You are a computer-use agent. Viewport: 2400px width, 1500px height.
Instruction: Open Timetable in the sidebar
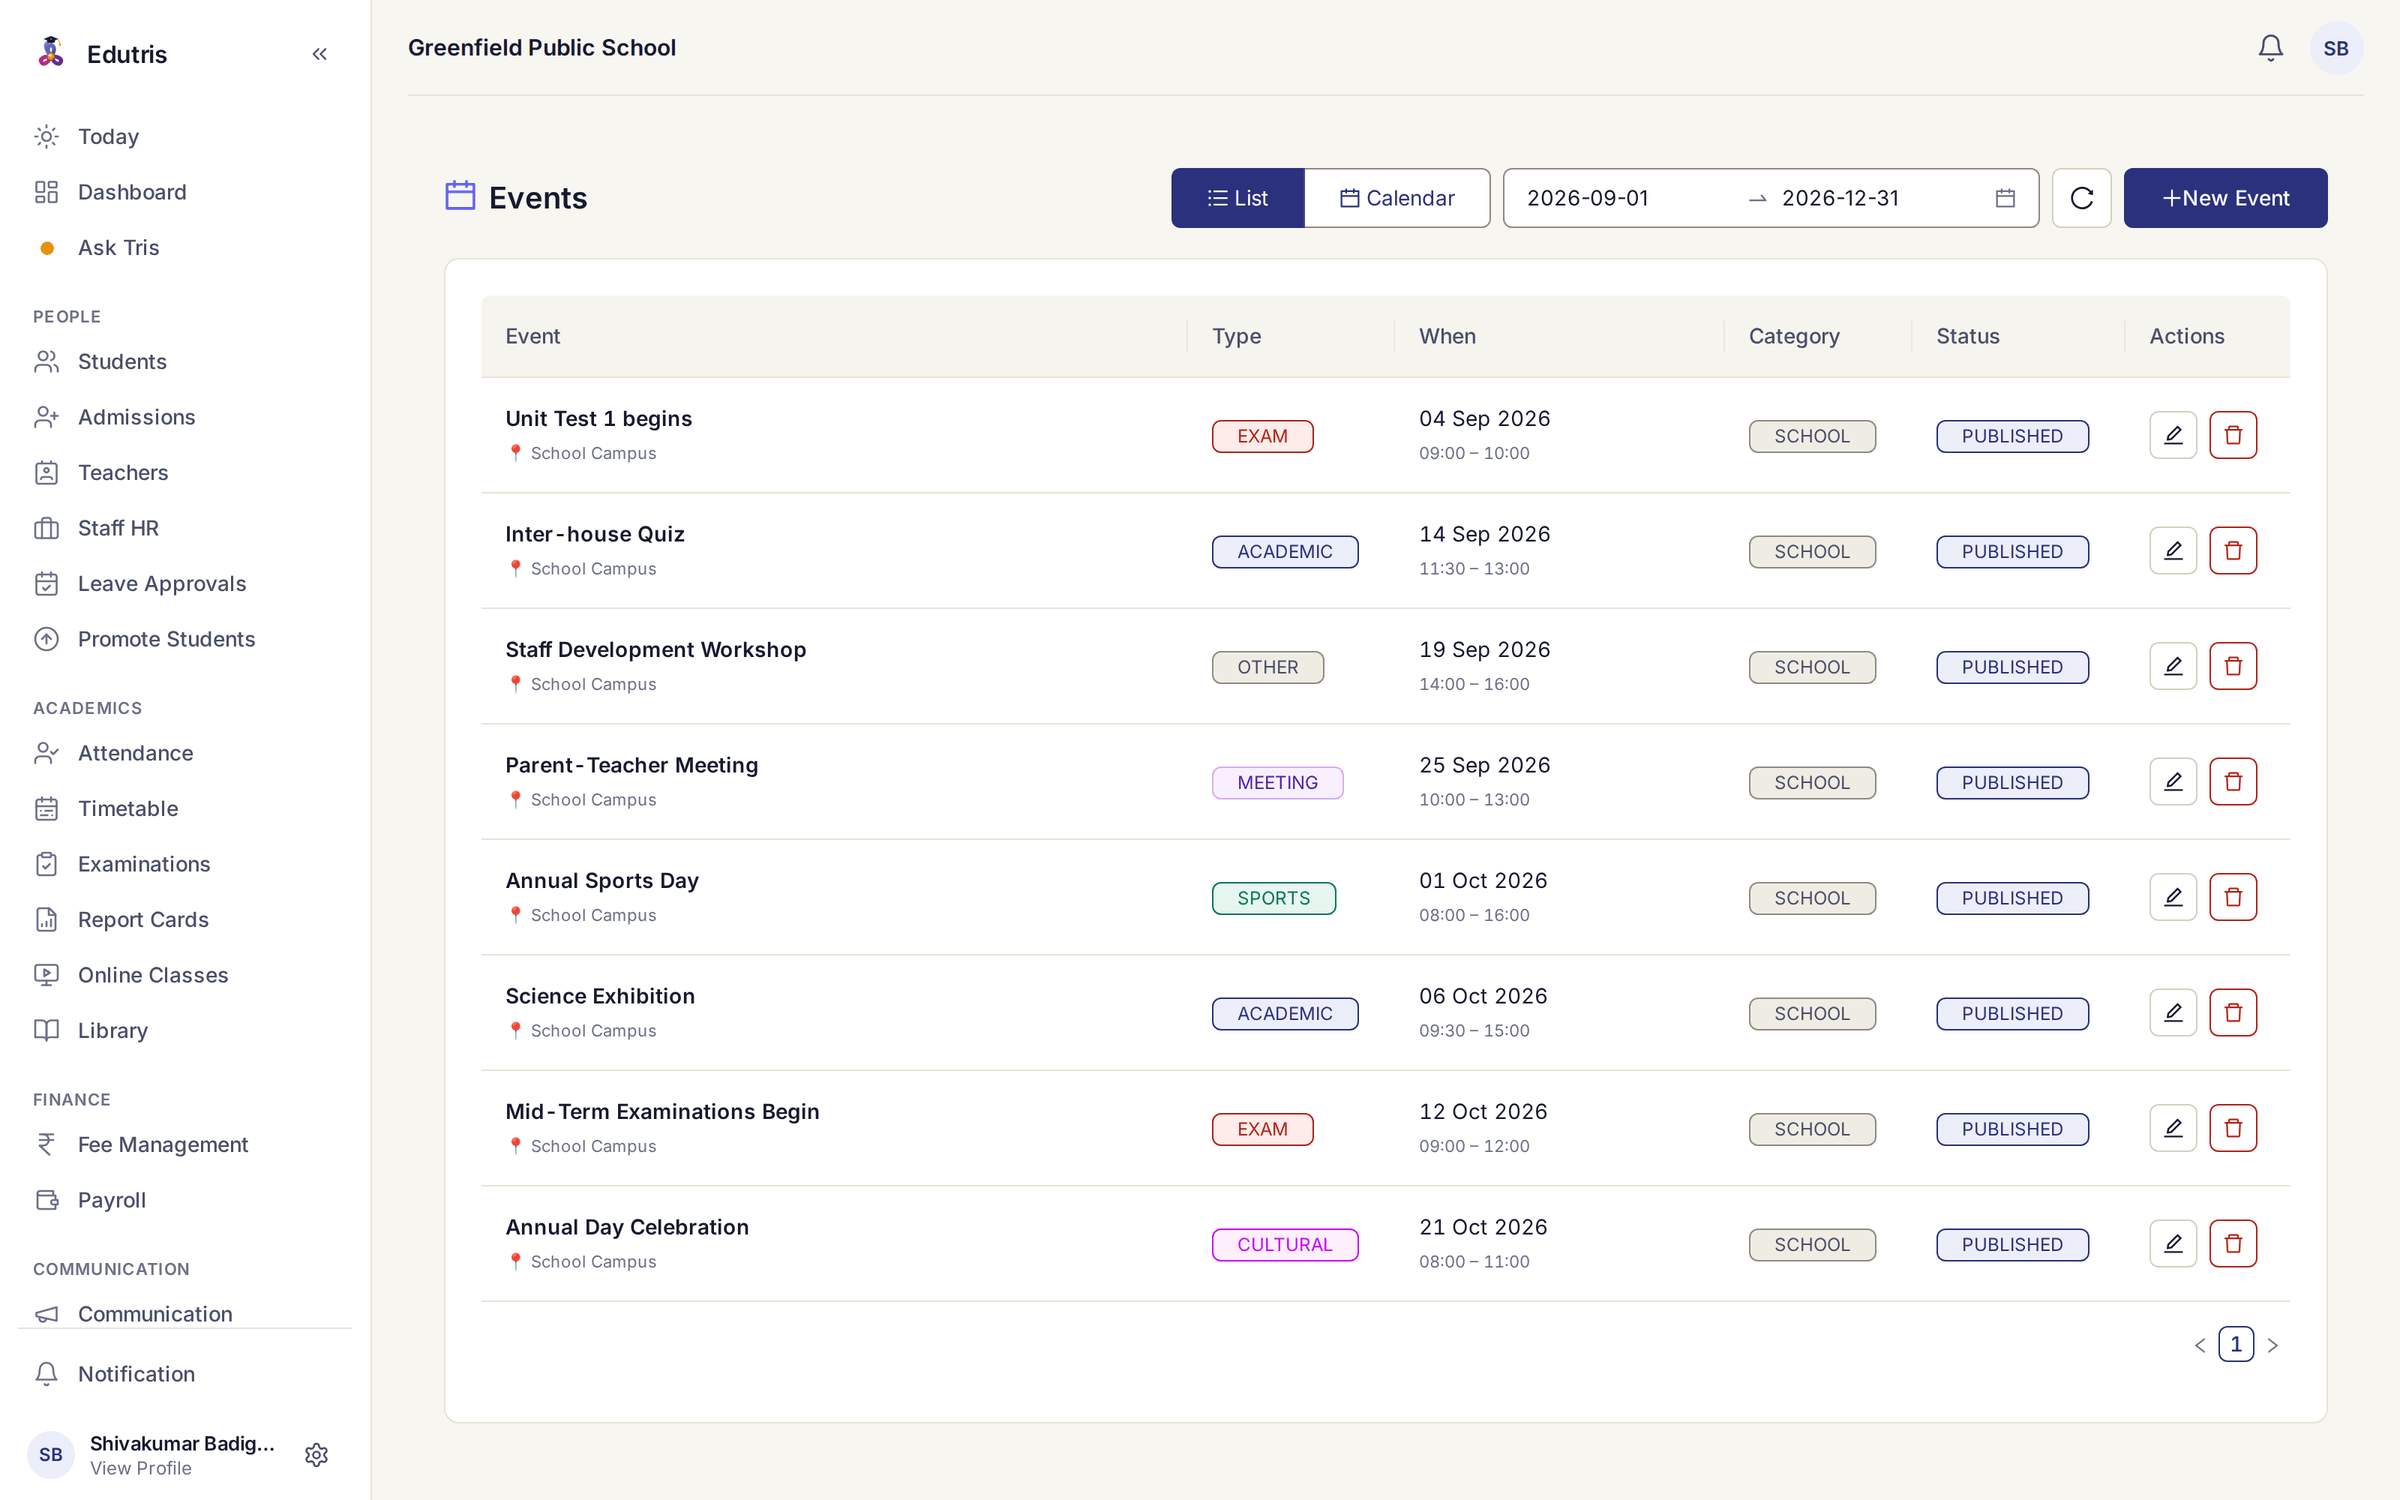point(128,808)
